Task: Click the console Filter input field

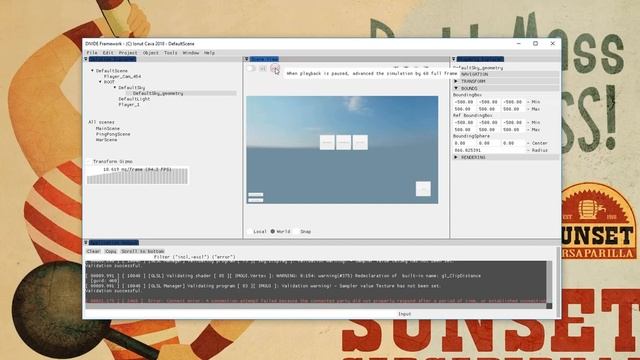Action: coord(119,257)
